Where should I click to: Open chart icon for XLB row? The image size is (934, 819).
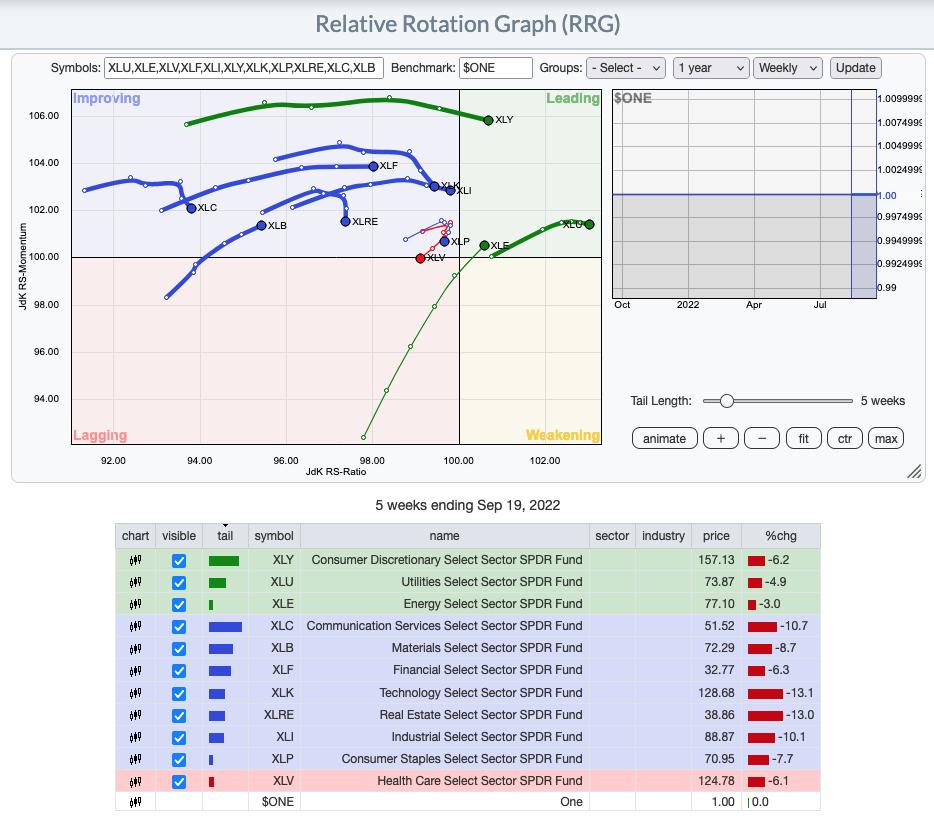[135, 649]
